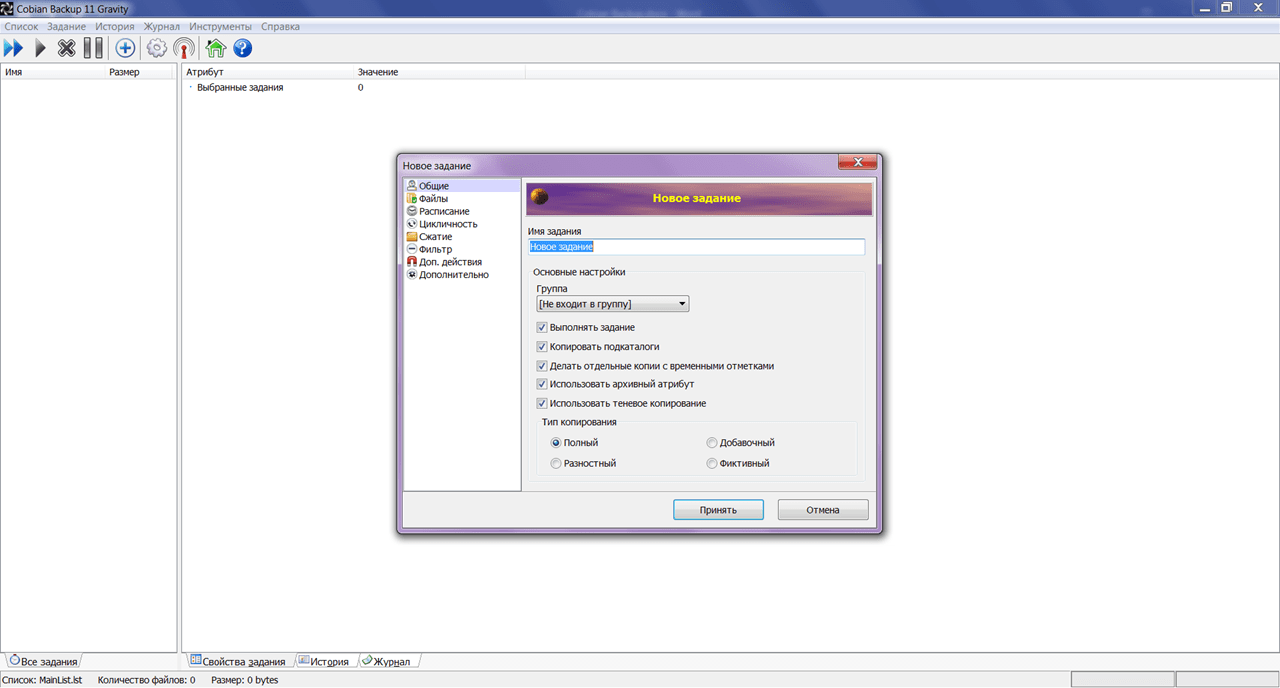Viewport: 1280px width, 688px height.
Task: Choose the Добавочный radio option
Action: [x=712, y=443]
